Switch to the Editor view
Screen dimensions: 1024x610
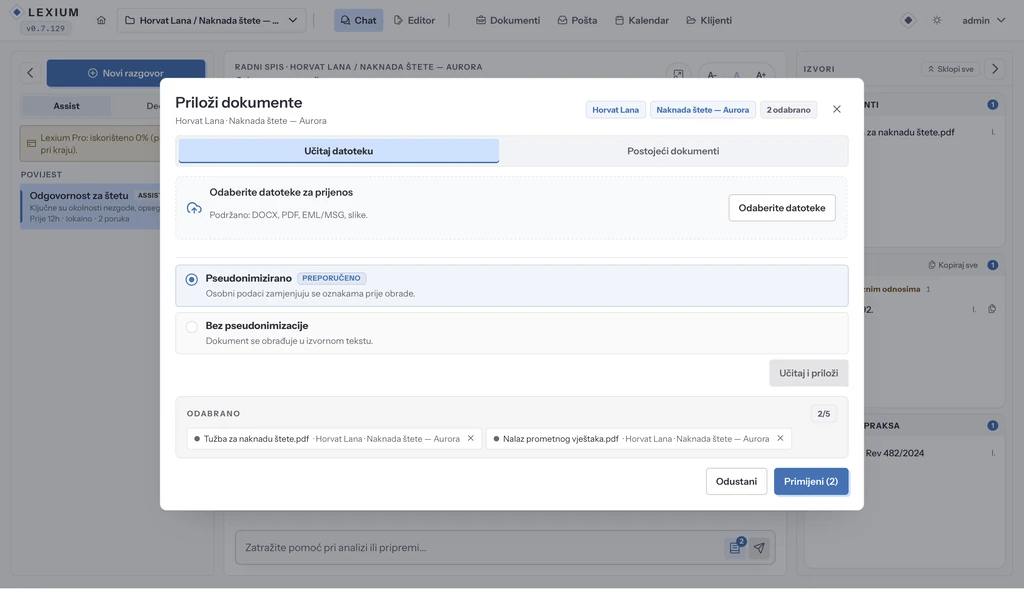pyautogui.click(x=415, y=20)
